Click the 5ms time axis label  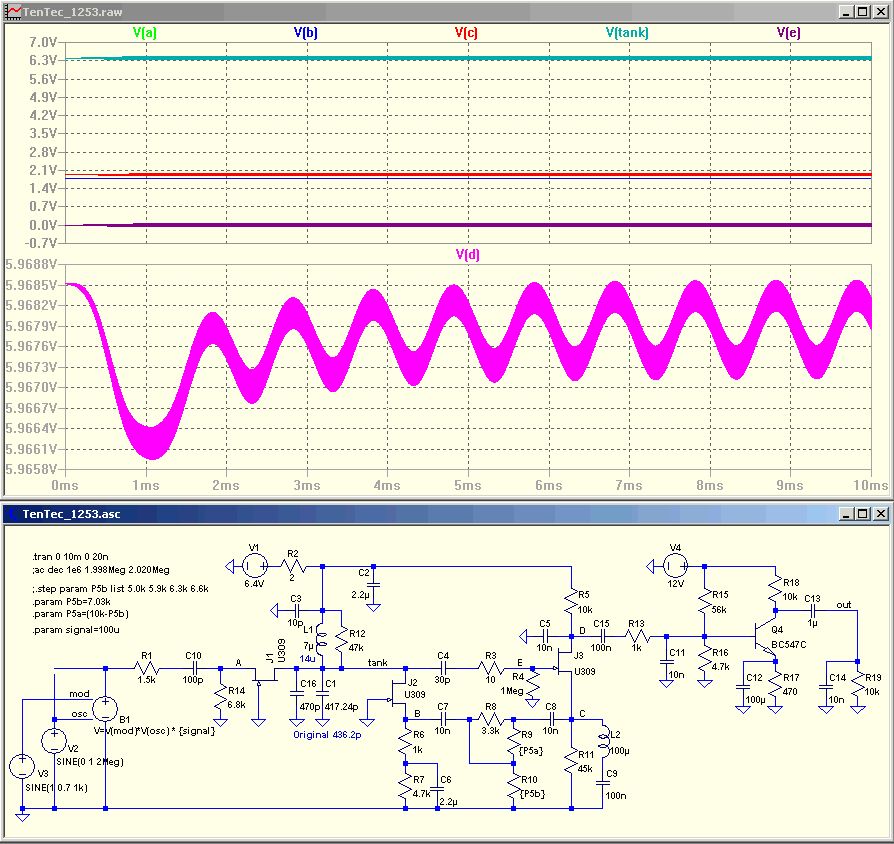466,485
